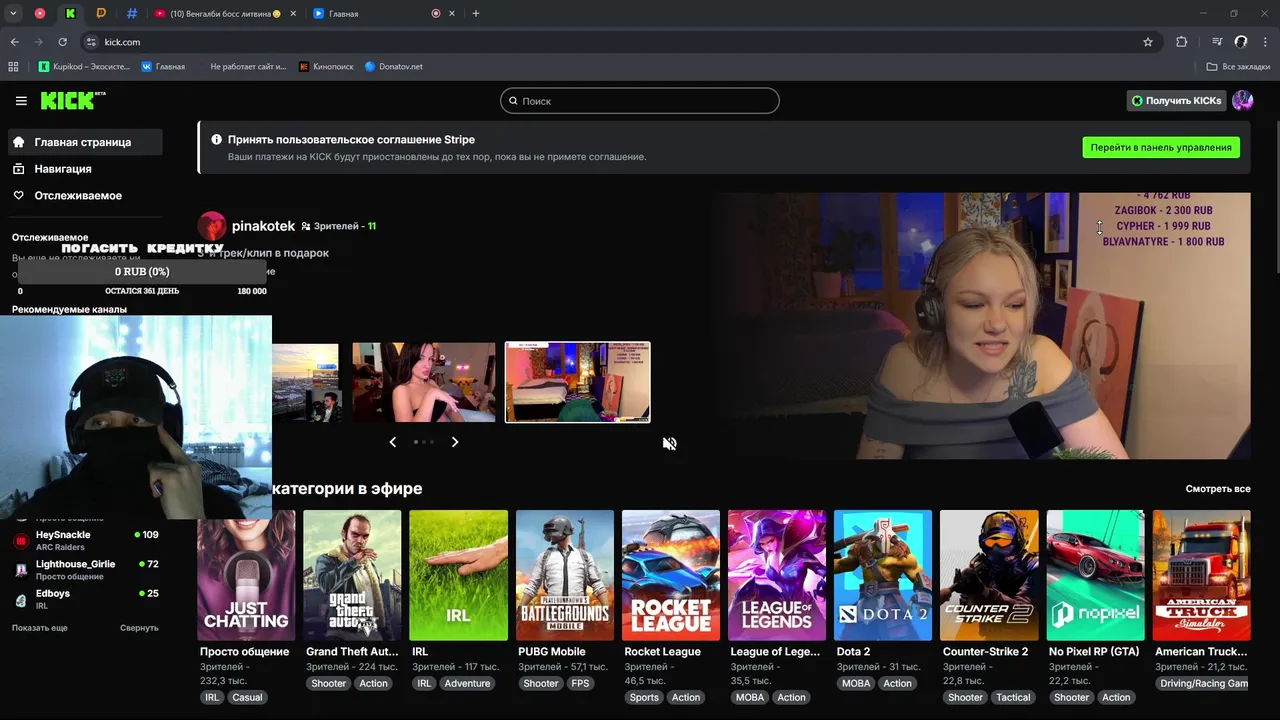Open Главная страница in sidebar
The width and height of the screenshot is (1280, 720).
click(x=84, y=142)
